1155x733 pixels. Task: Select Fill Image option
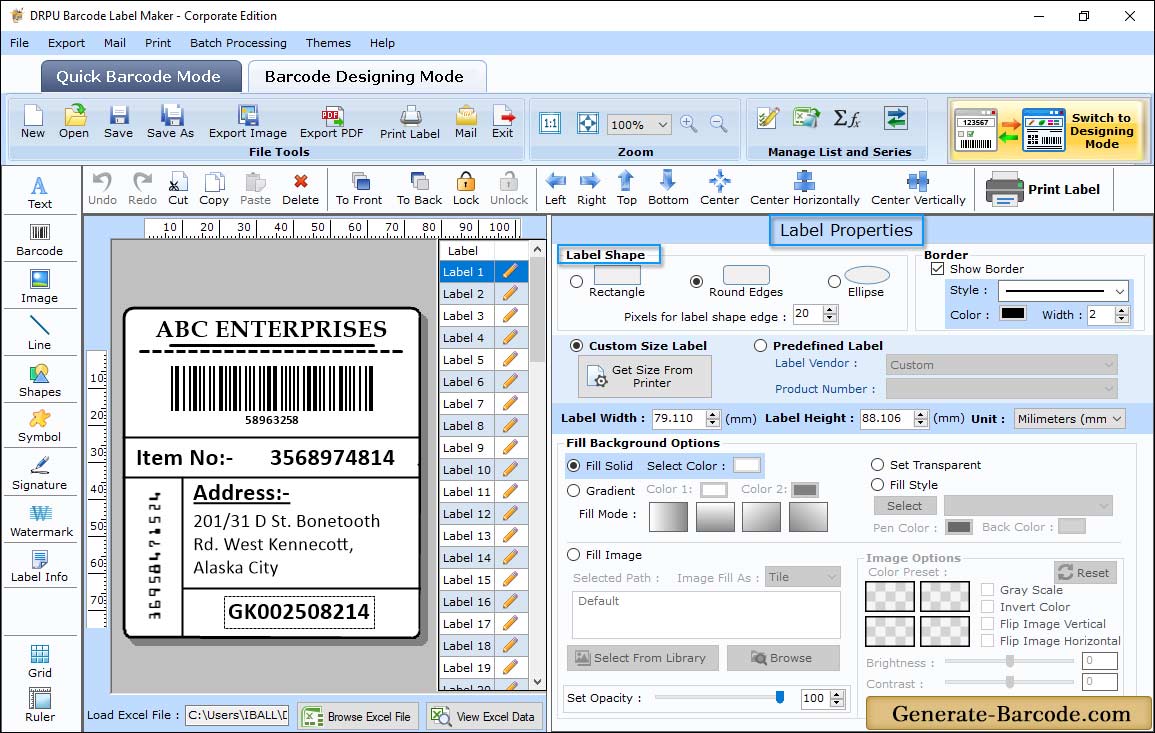point(574,555)
